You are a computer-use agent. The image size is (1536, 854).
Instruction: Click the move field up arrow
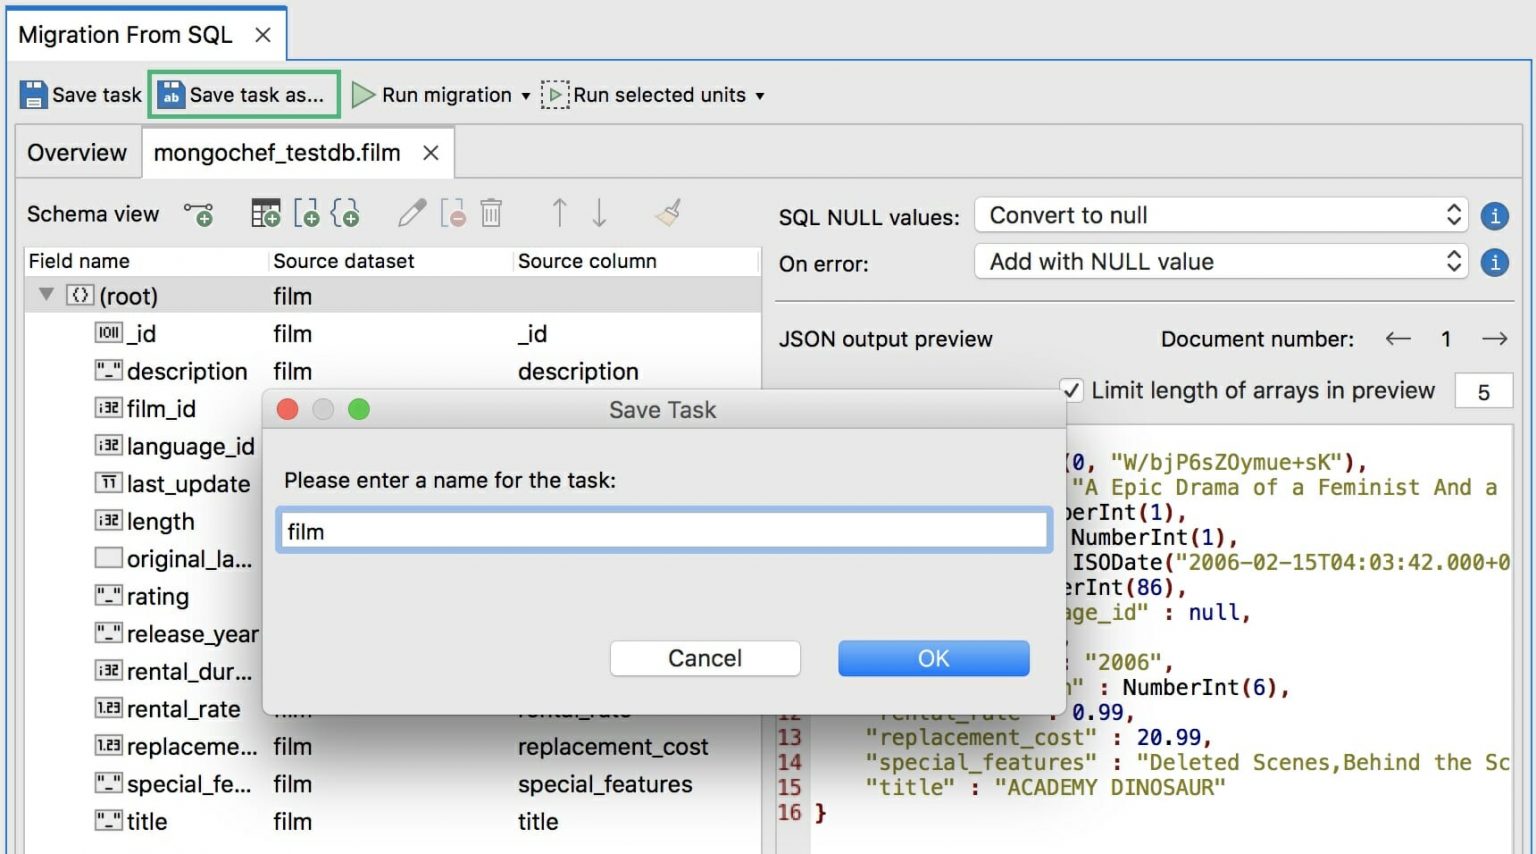pyautogui.click(x=559, y=213)
